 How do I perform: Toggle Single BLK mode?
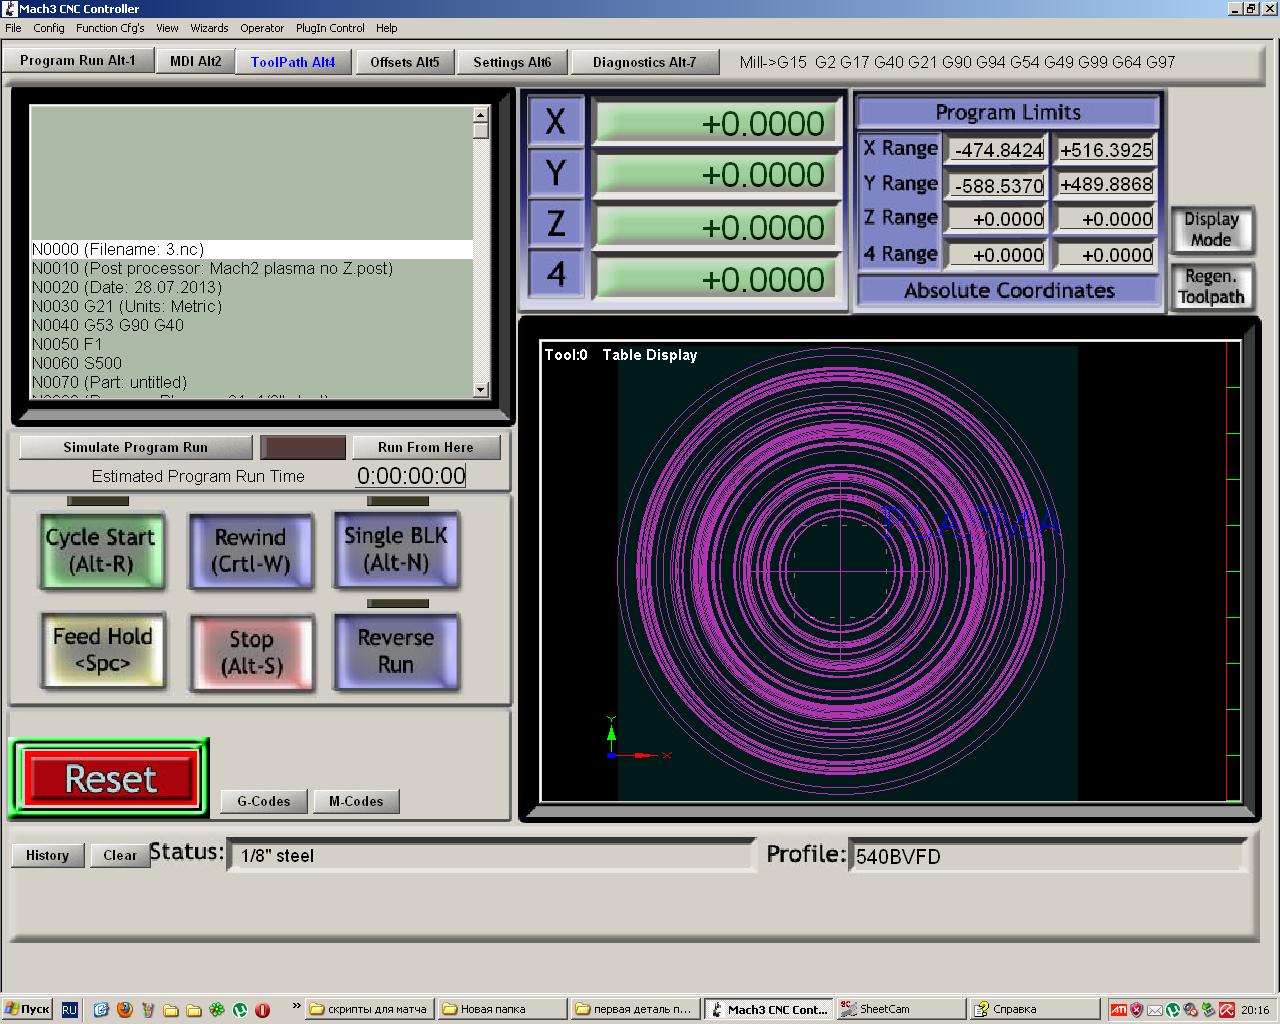click(x=396, y=549)
